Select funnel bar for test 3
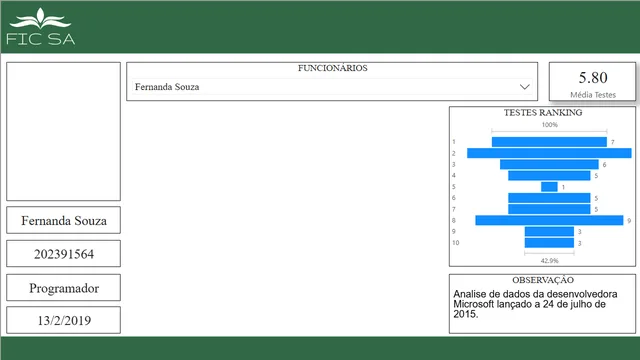 pos(549,164)
